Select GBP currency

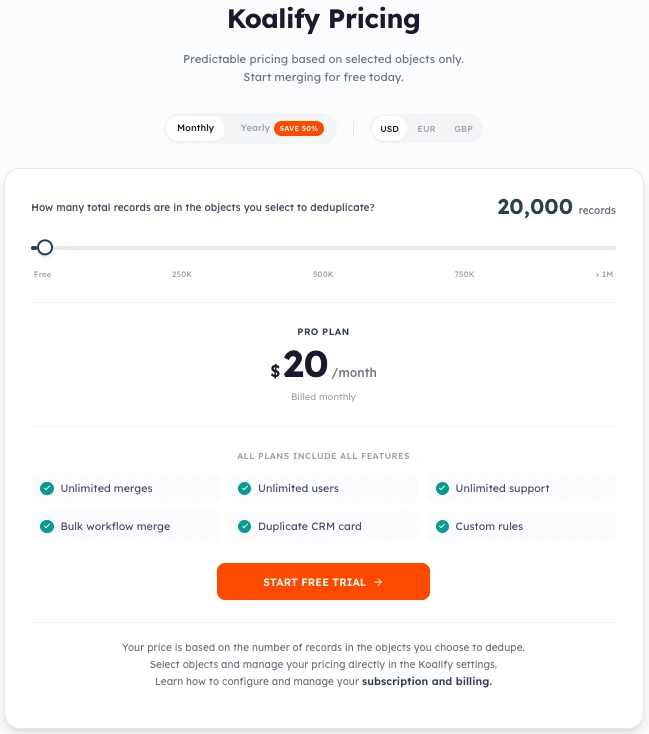pos(463,129)
